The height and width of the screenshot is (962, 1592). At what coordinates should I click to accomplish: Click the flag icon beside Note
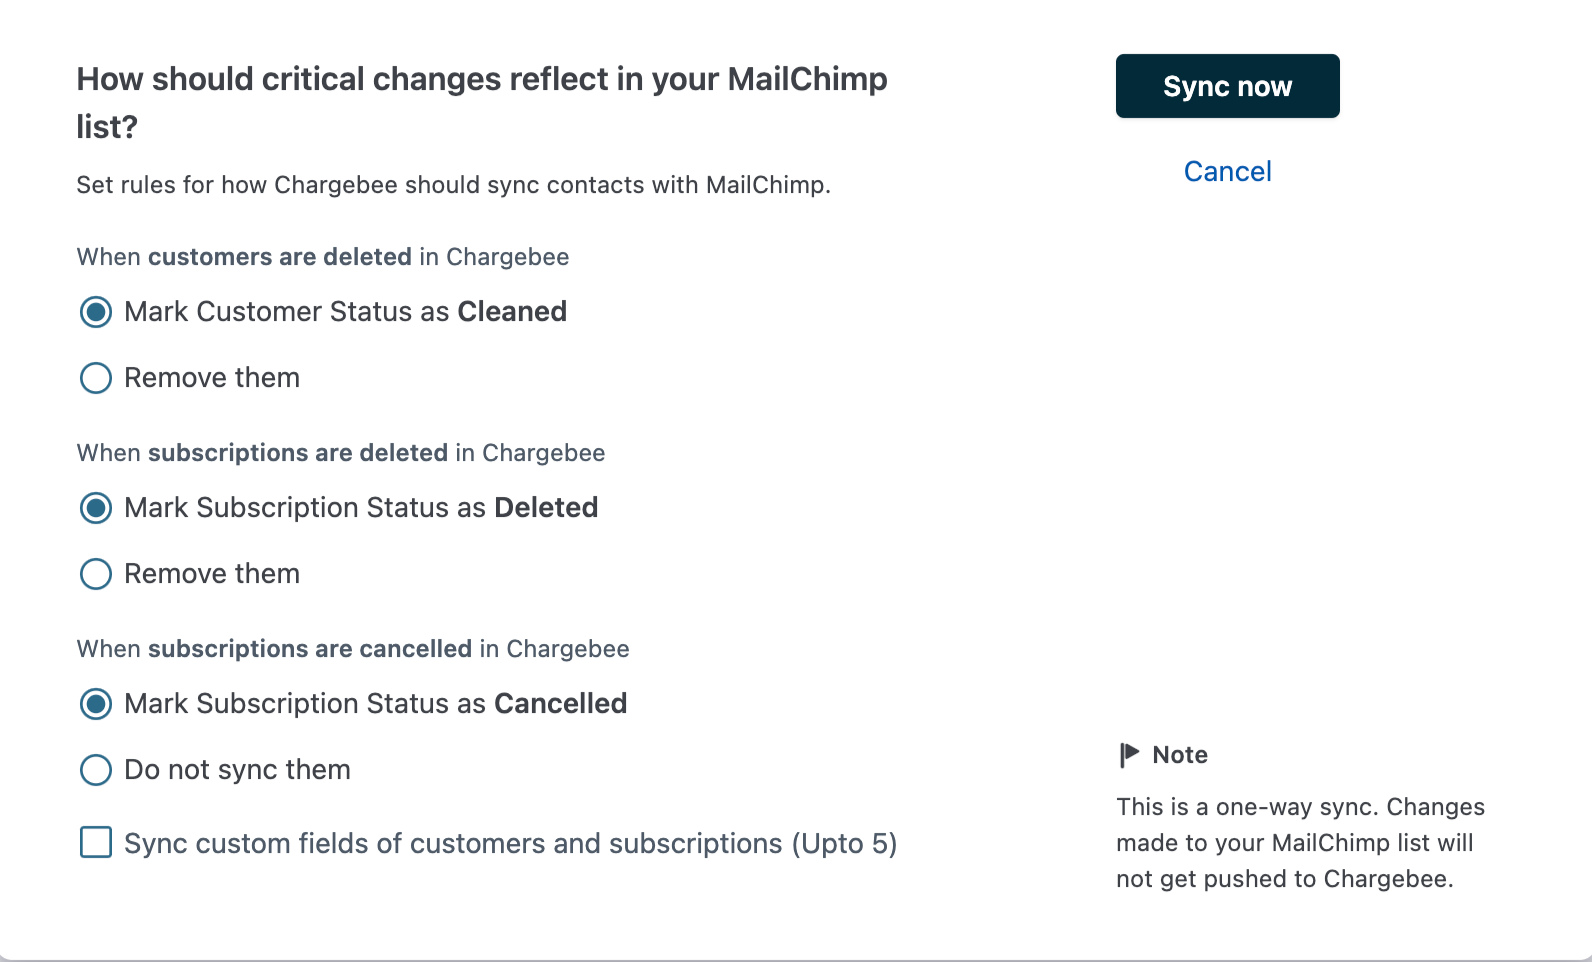pos(1129,754)
